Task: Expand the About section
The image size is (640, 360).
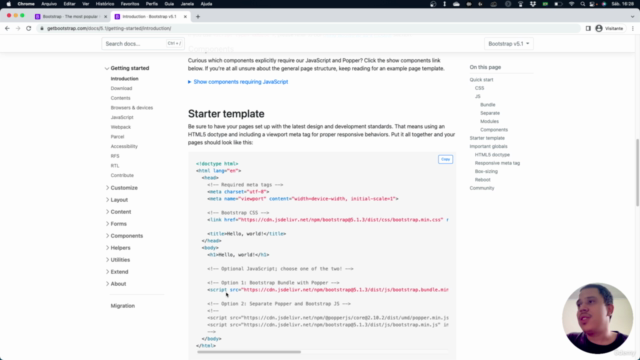Action: click(x=116, y=284)
